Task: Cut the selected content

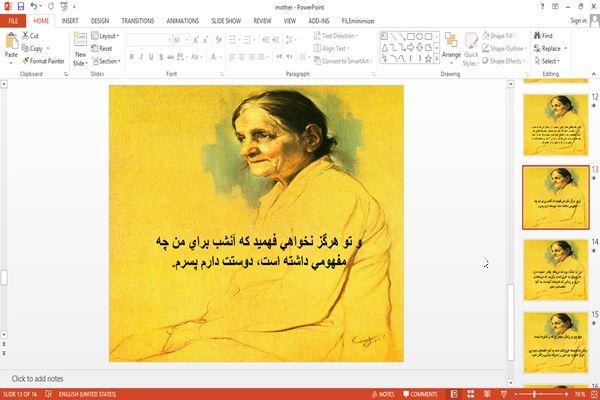Action: (30, 36)
